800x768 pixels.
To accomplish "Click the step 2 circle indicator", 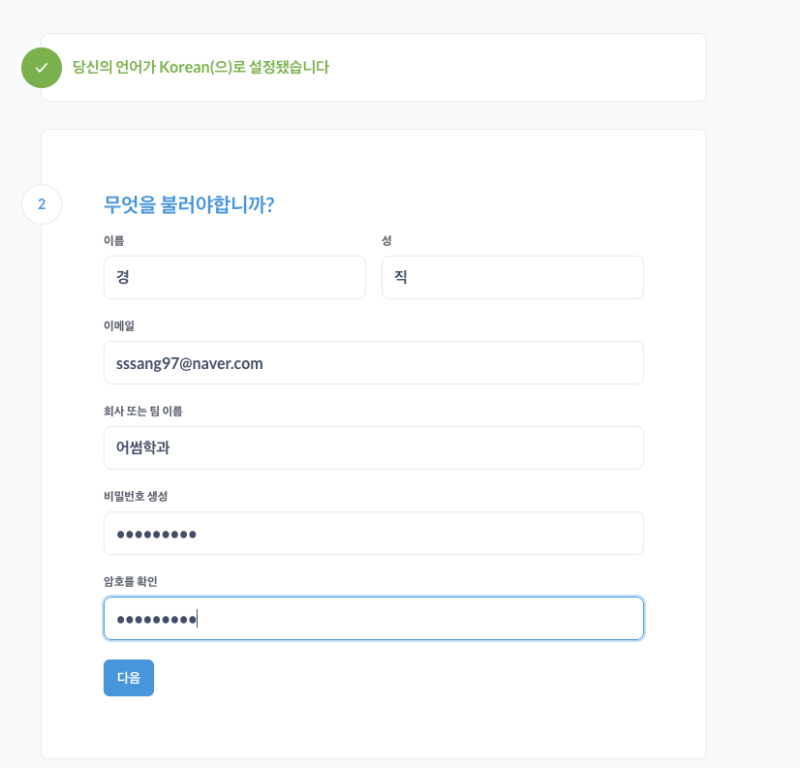I will click(x=41, y=204).
